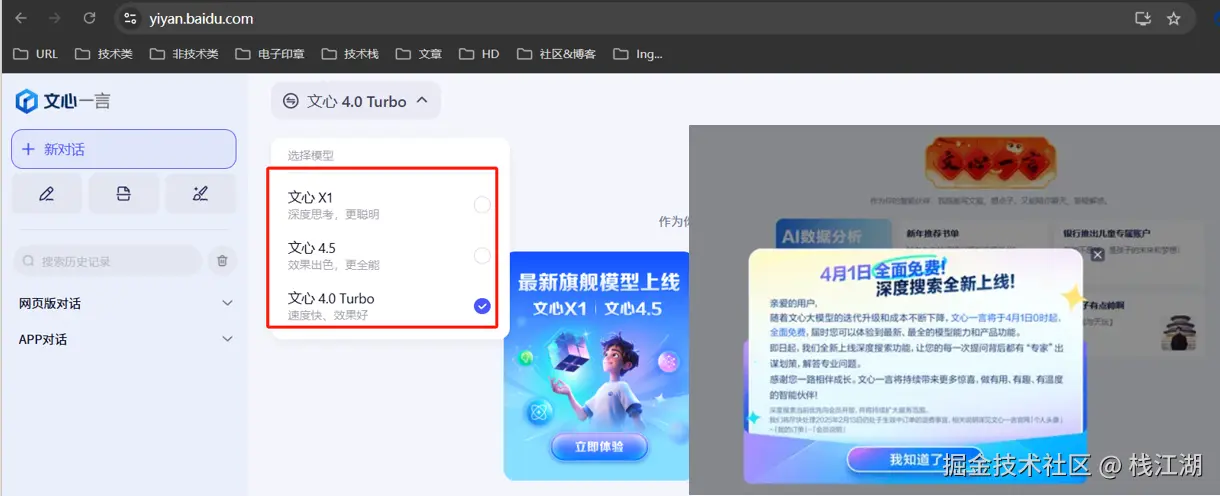
Task: Reload the page with the refresh icon
Action: [89, 18]
